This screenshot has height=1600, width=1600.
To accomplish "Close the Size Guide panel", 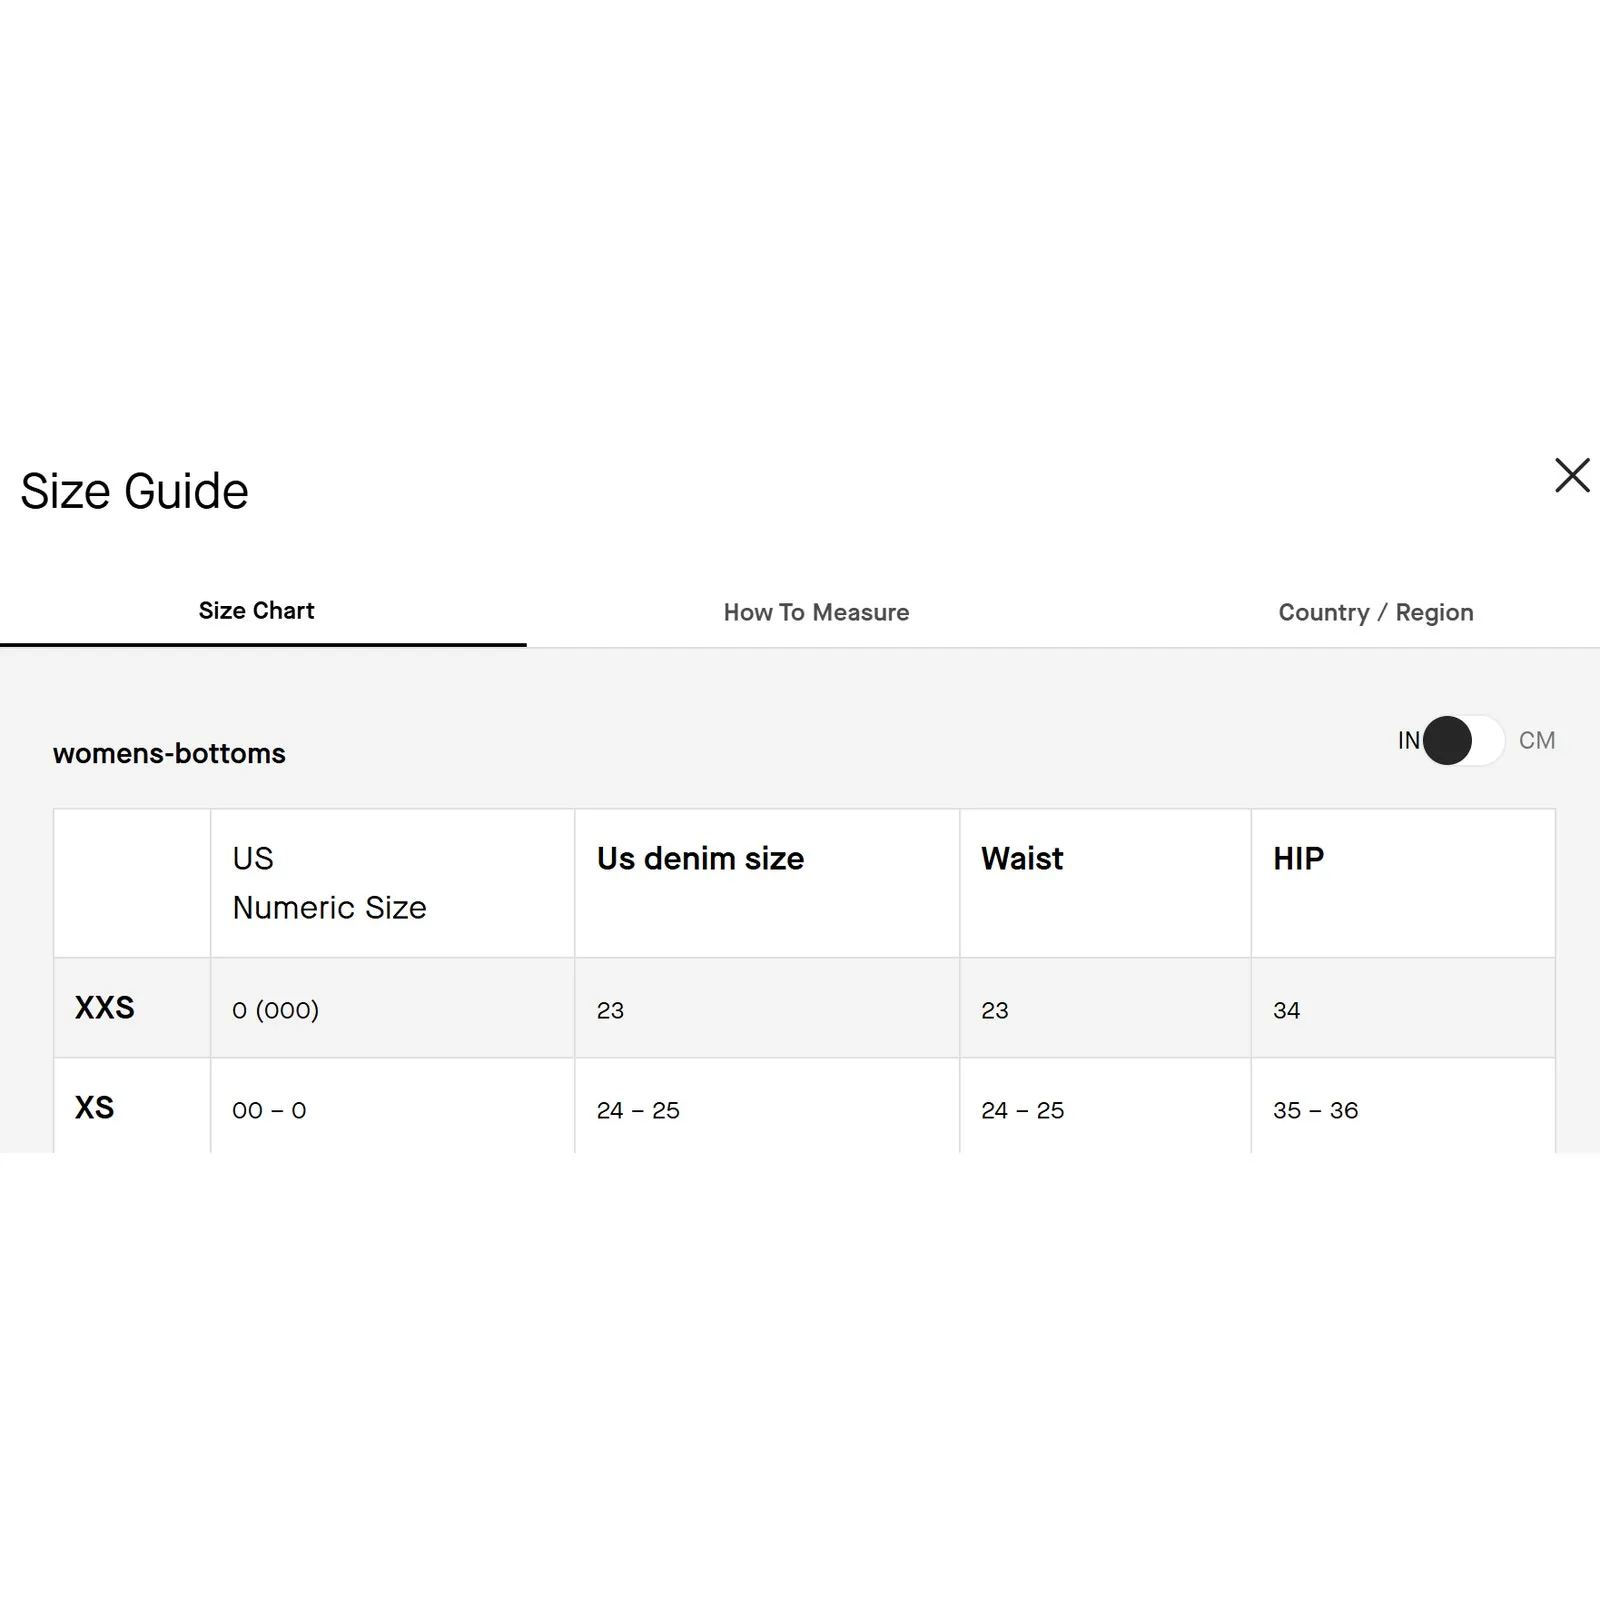I will [x=1572, y=475].
